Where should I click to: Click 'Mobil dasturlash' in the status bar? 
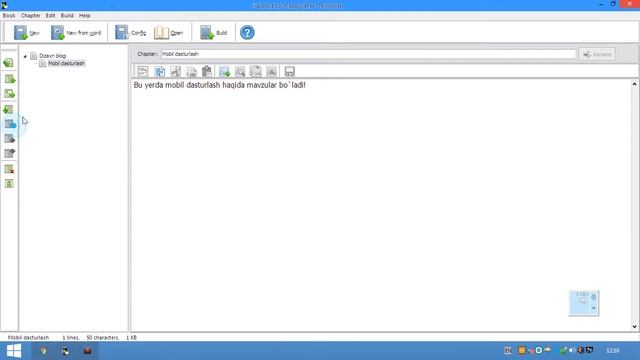[28, 338]
